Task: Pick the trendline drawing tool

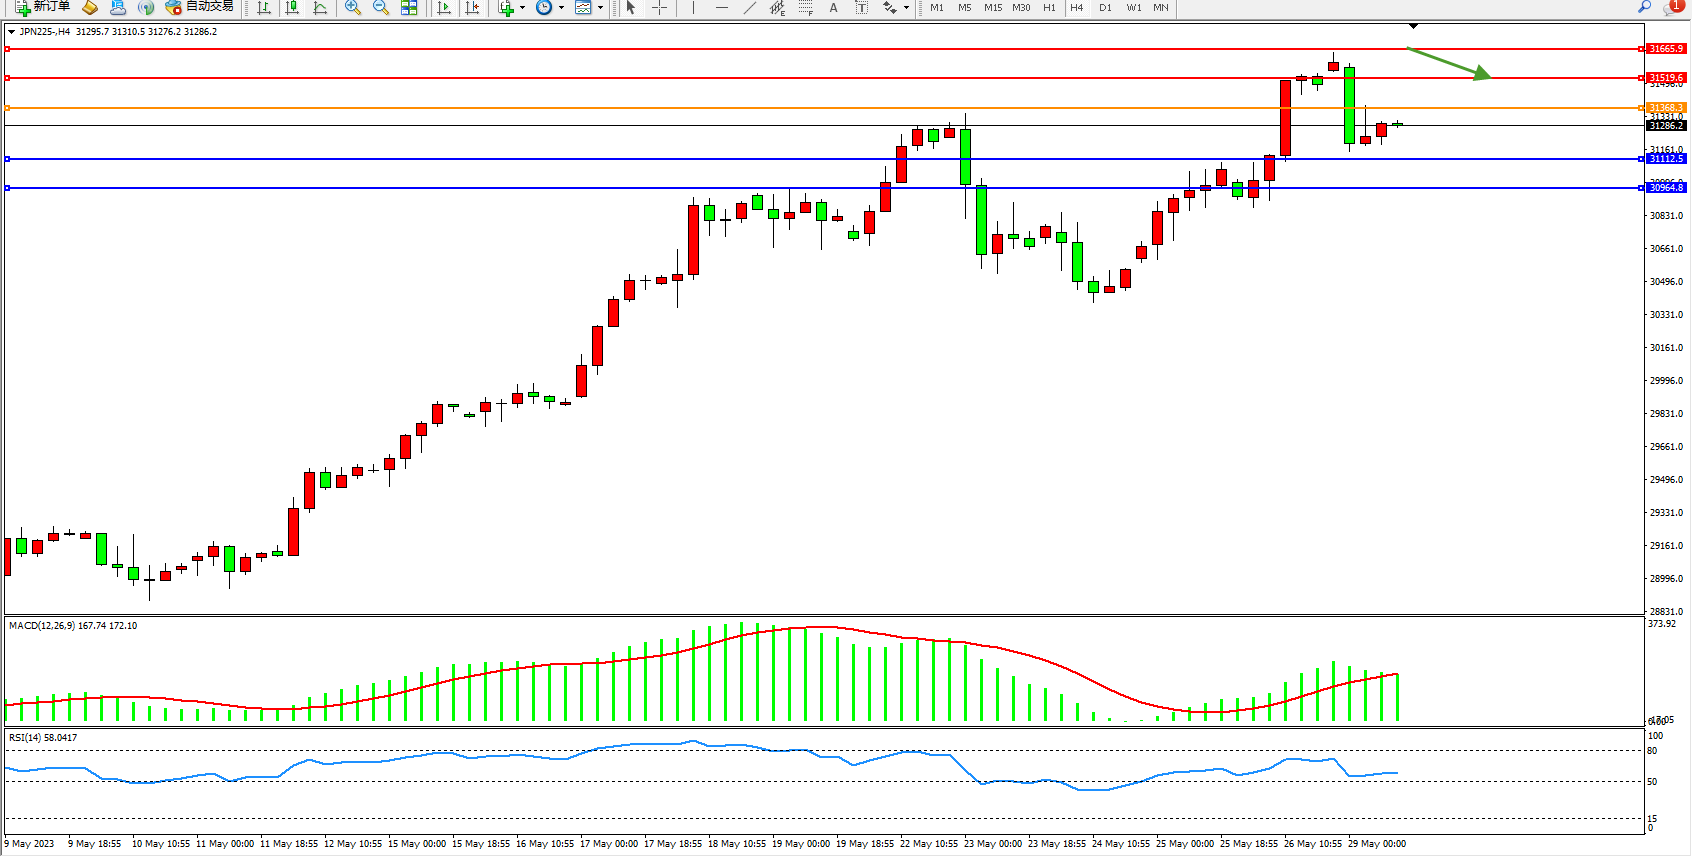Action: point(749,7)
